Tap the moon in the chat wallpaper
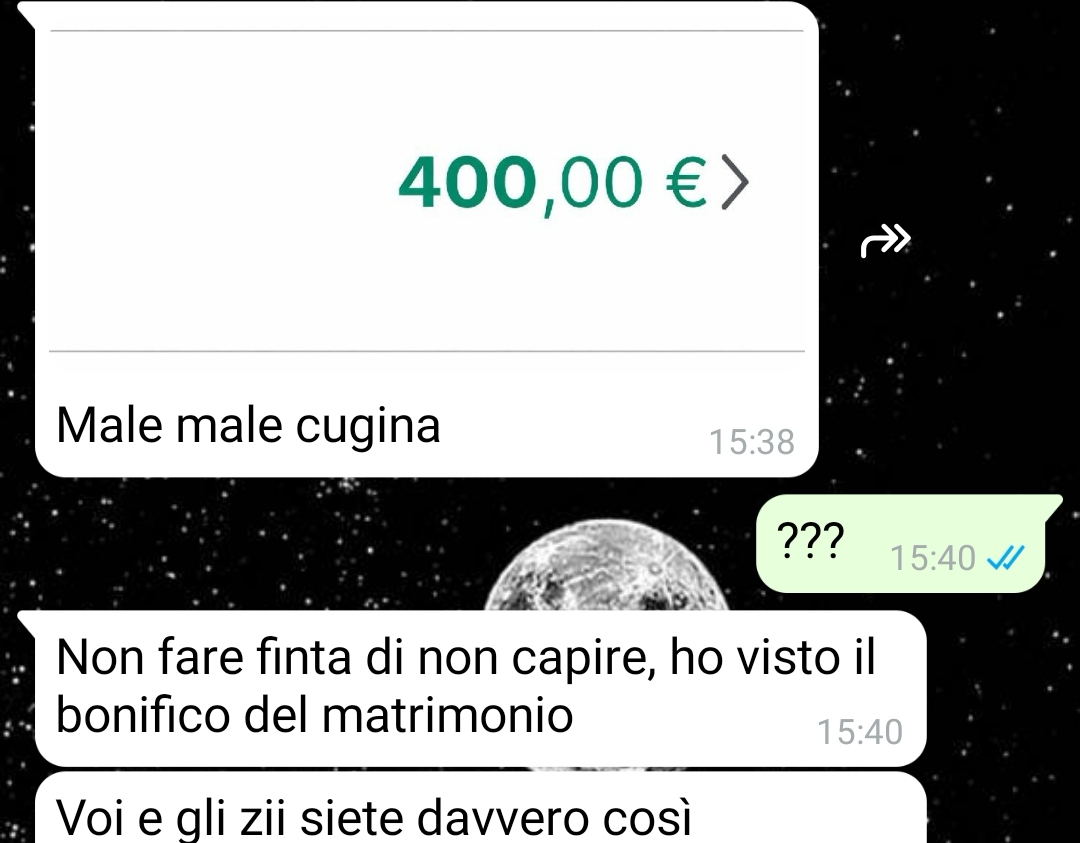The width and height of the screenshot is (1080, 843). click(x=608, y=565)
